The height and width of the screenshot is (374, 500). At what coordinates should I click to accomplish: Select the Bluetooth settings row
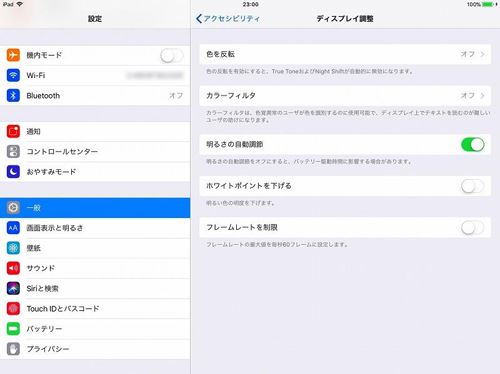95,96
